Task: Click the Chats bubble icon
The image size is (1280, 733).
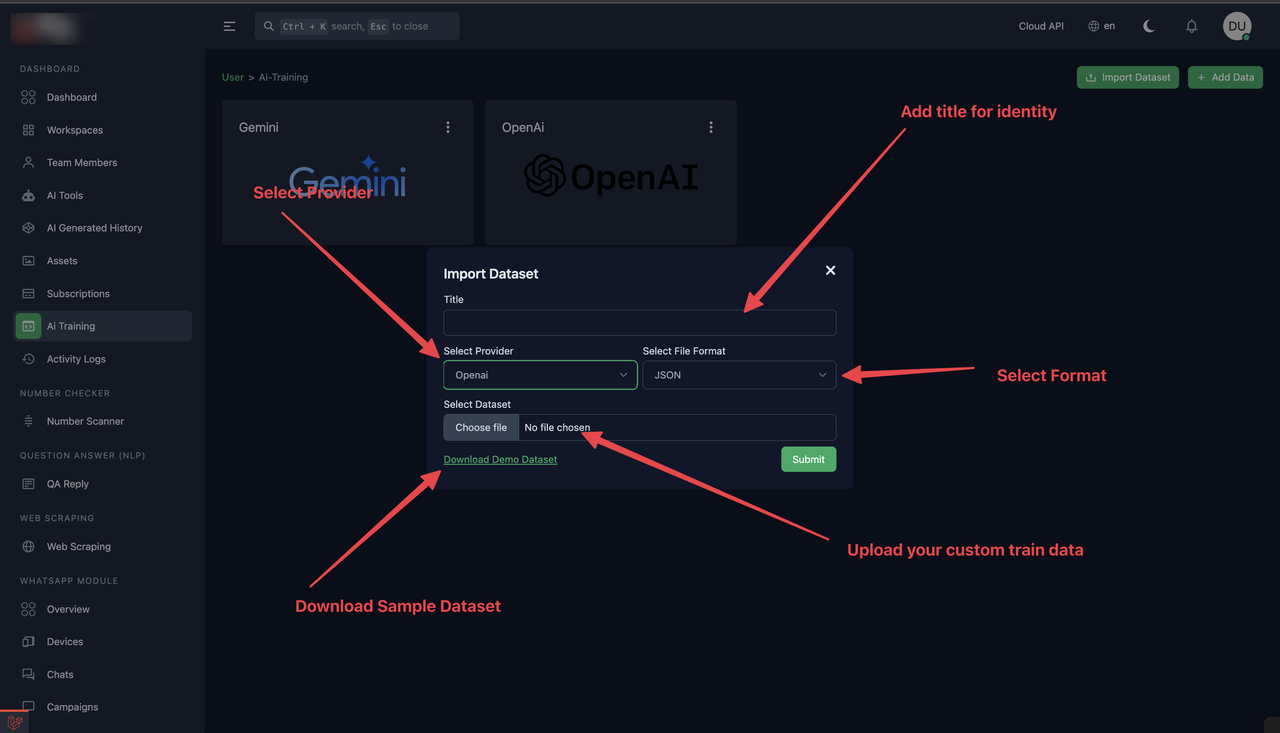Action: pyautogui.click(x=28, y=675)
